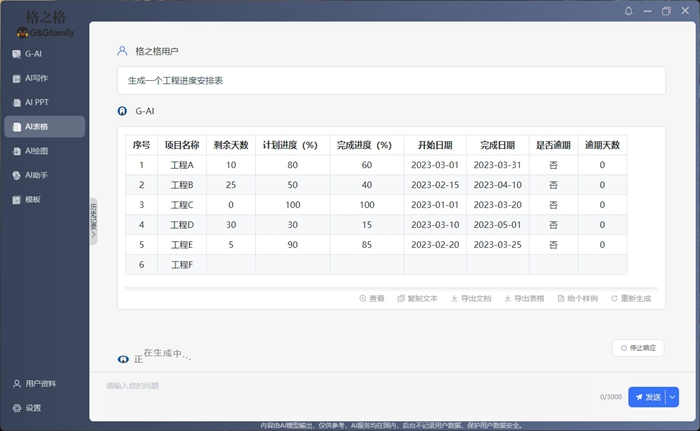The width and height of the screenshot is (700, 431).
Task: Open 用户资料 user profile
Action: [x=40, y=383]
